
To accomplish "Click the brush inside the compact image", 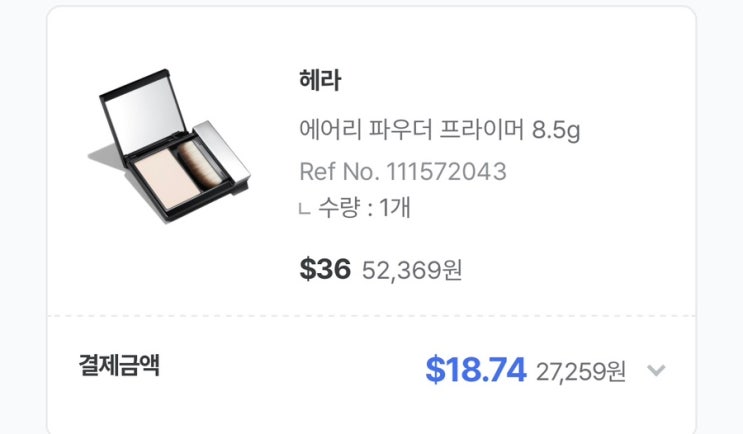I will coord(195,166).
